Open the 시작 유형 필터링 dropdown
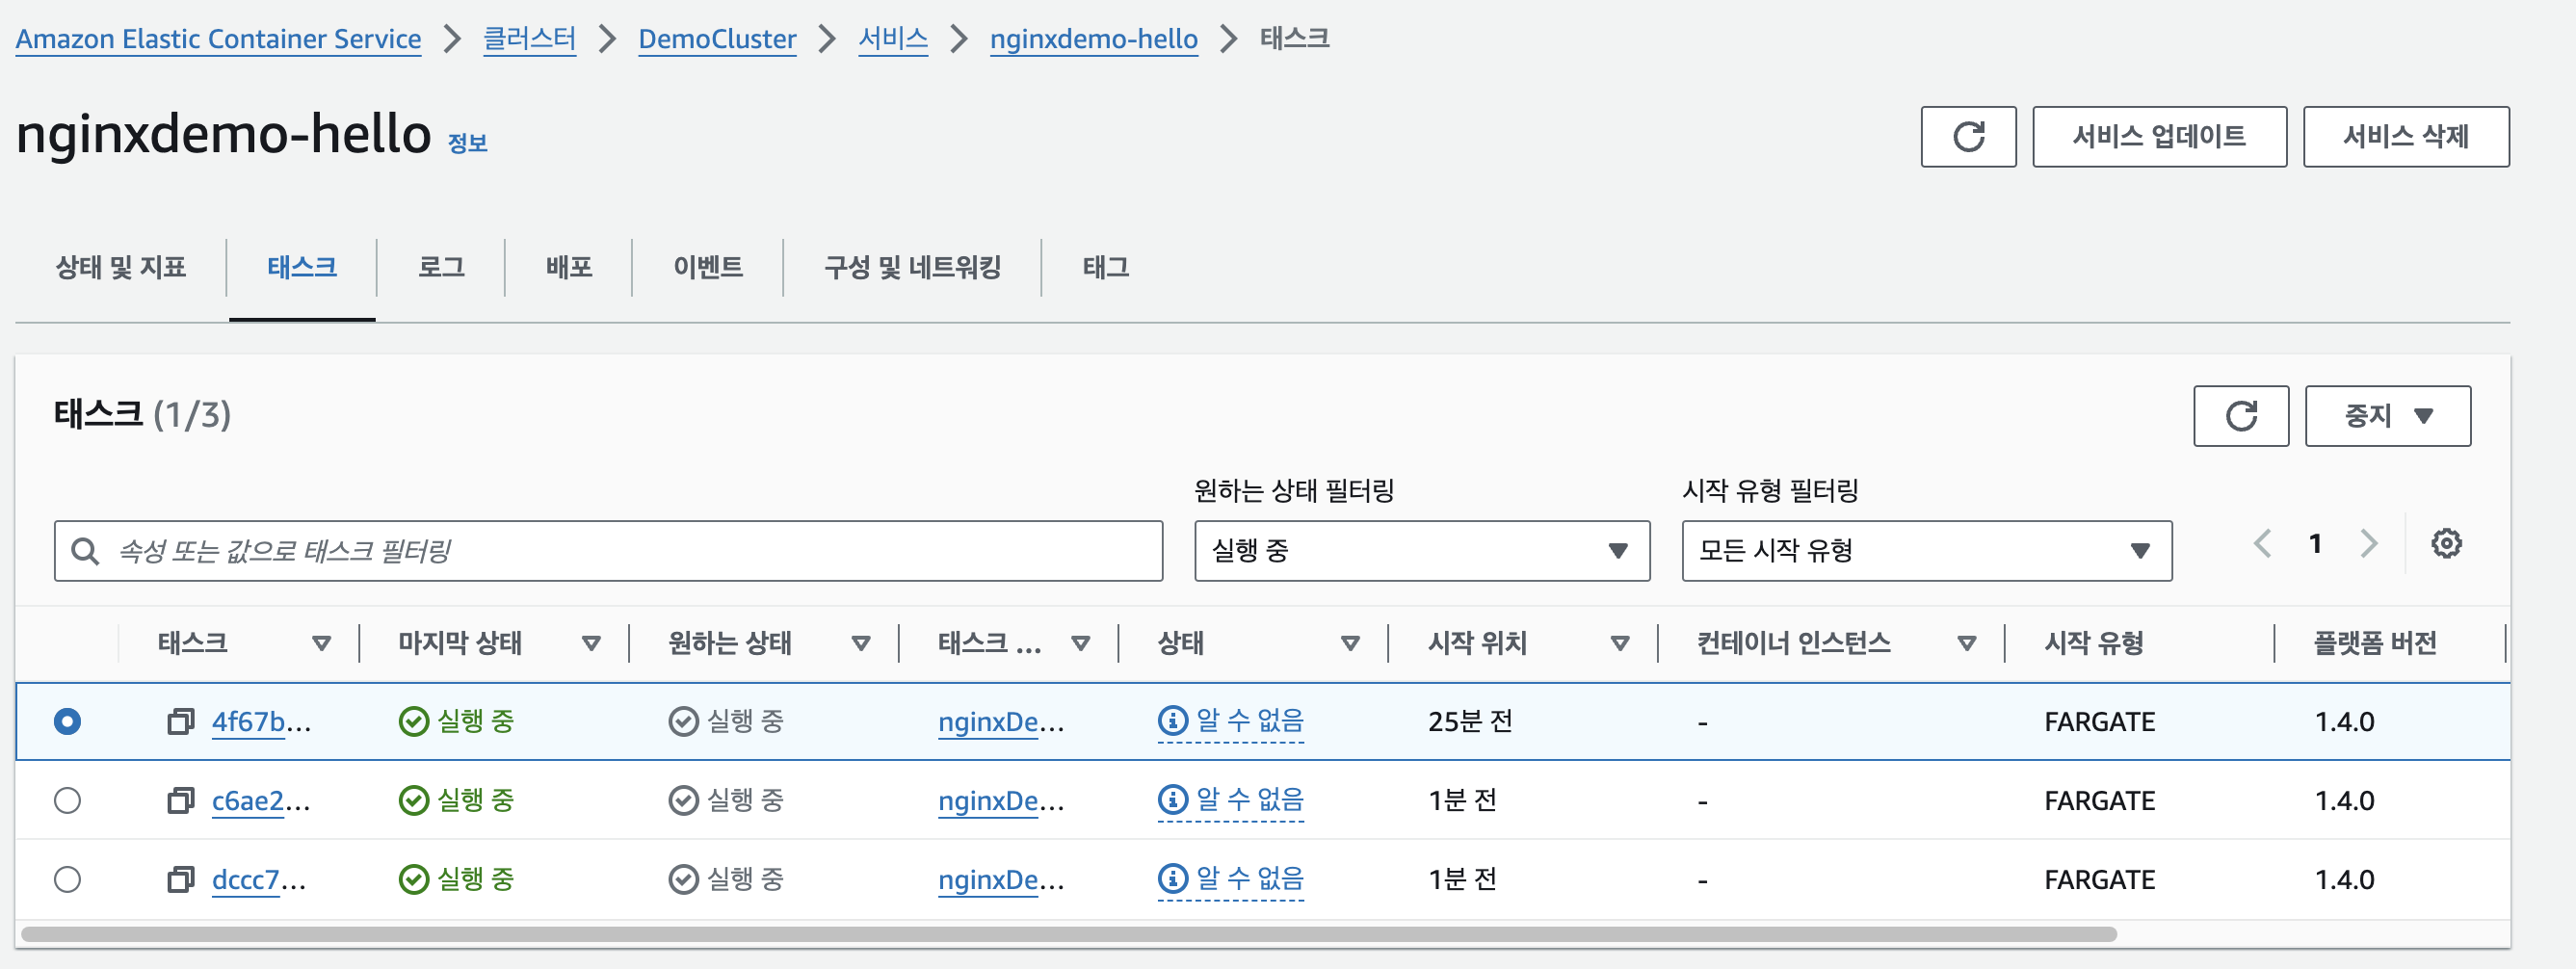This screenshot has width=2576, height=969. (1925, 551)
